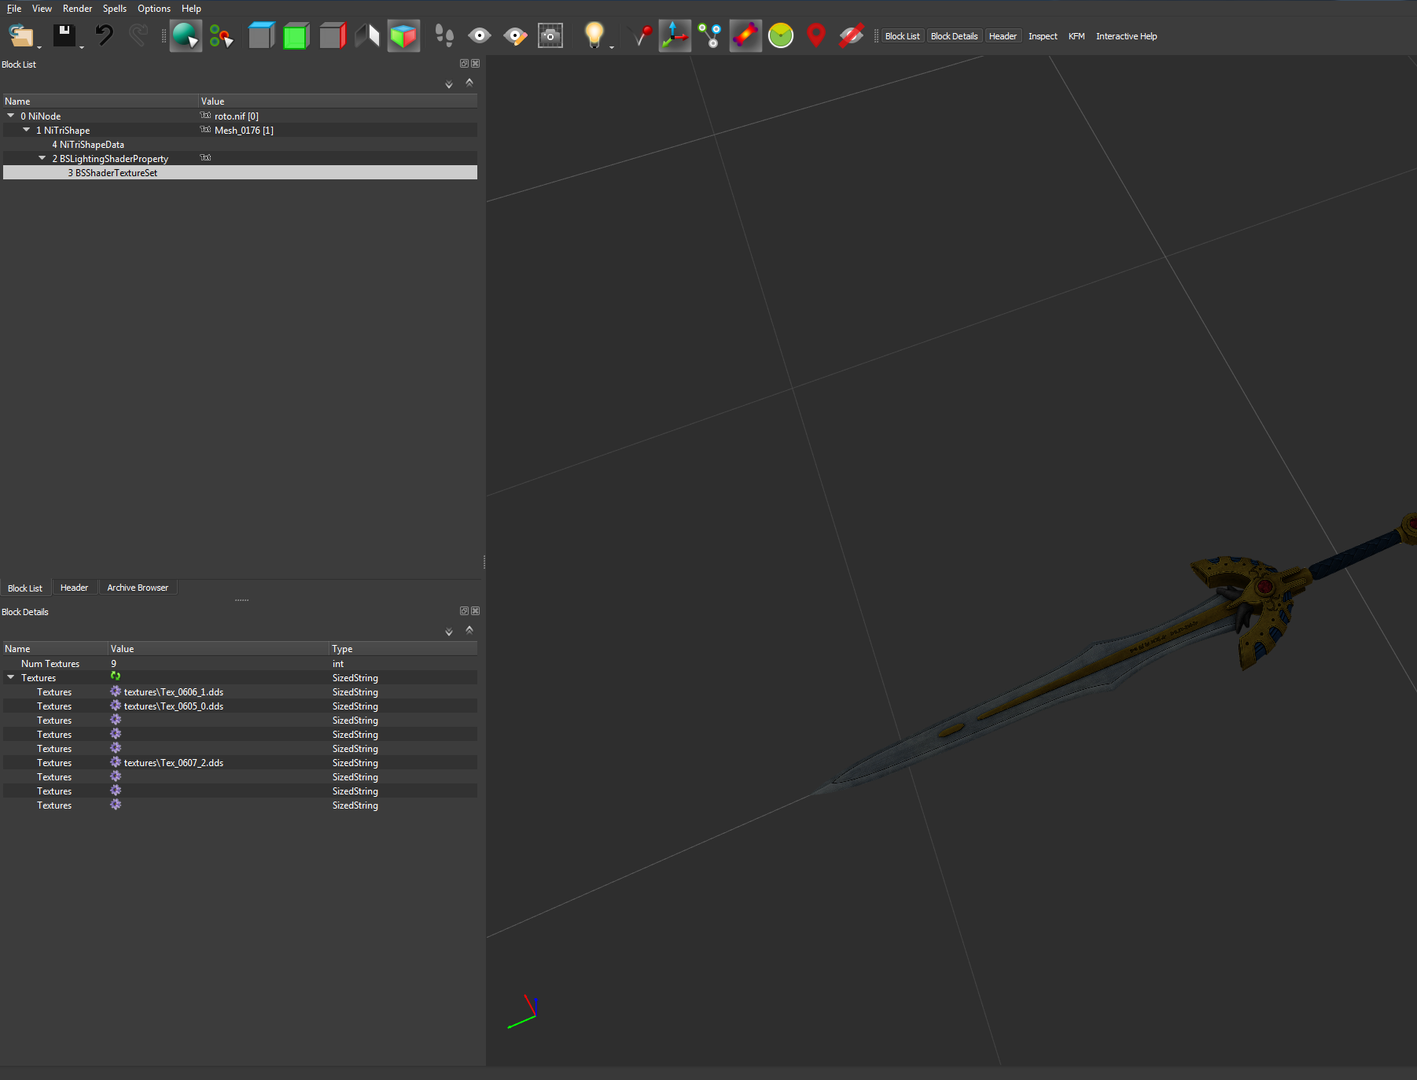
Task: Click the Undo arrow icon
Action: point(104,36)
